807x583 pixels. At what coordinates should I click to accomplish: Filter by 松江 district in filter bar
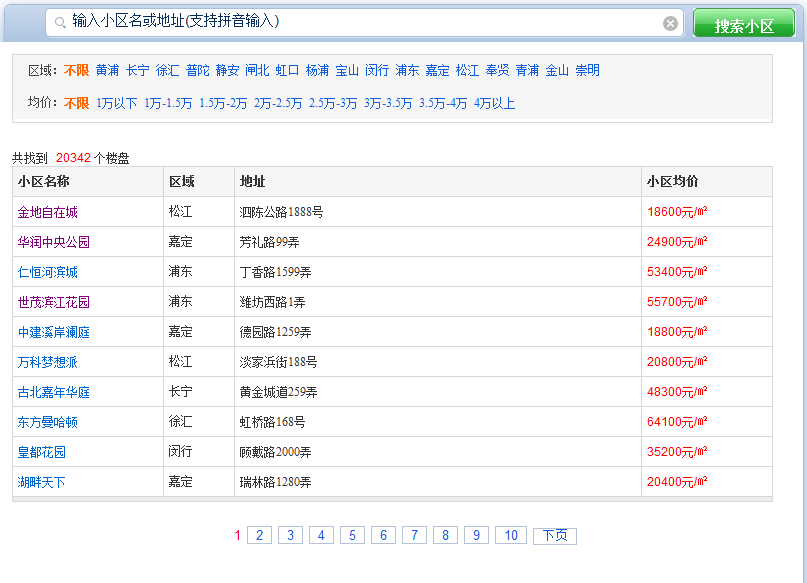[467, 70]
